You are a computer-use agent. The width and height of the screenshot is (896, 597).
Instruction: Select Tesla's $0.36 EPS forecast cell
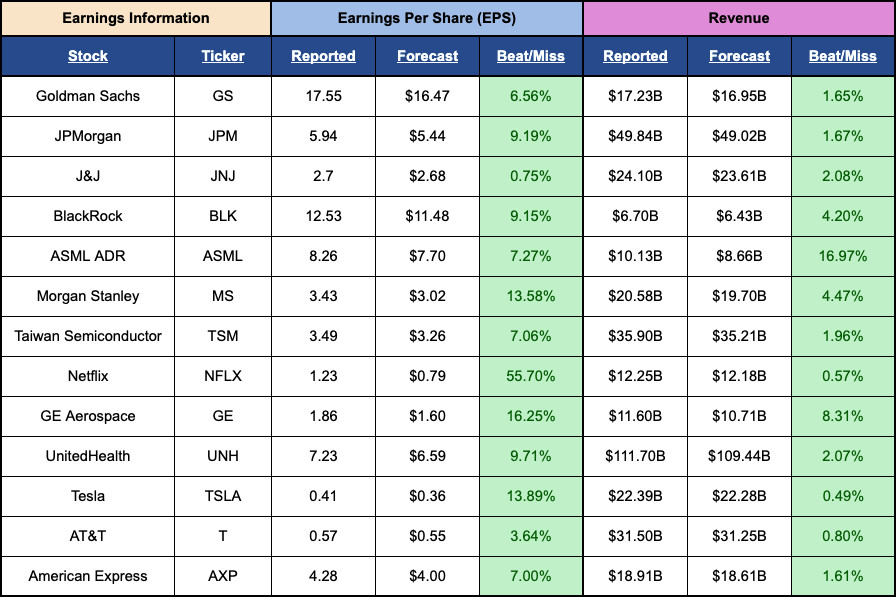tap(427, 496)
